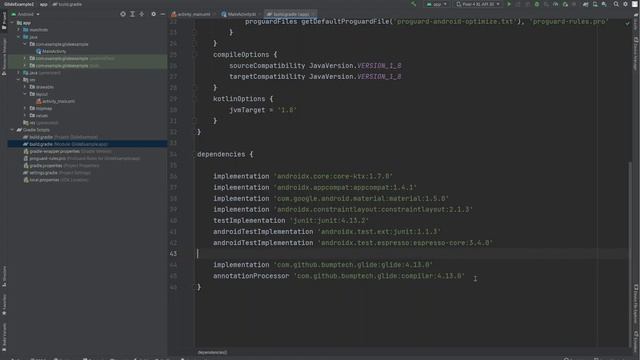Collapse the java folder node
This screenshot has width=640, height=360.
19,37
